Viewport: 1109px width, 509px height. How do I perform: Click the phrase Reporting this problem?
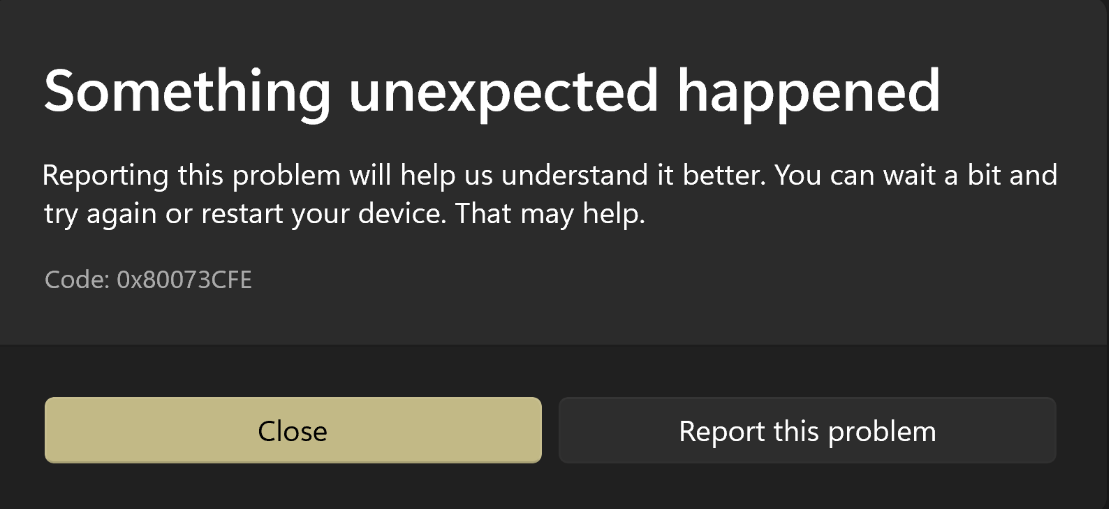(191, 176)
